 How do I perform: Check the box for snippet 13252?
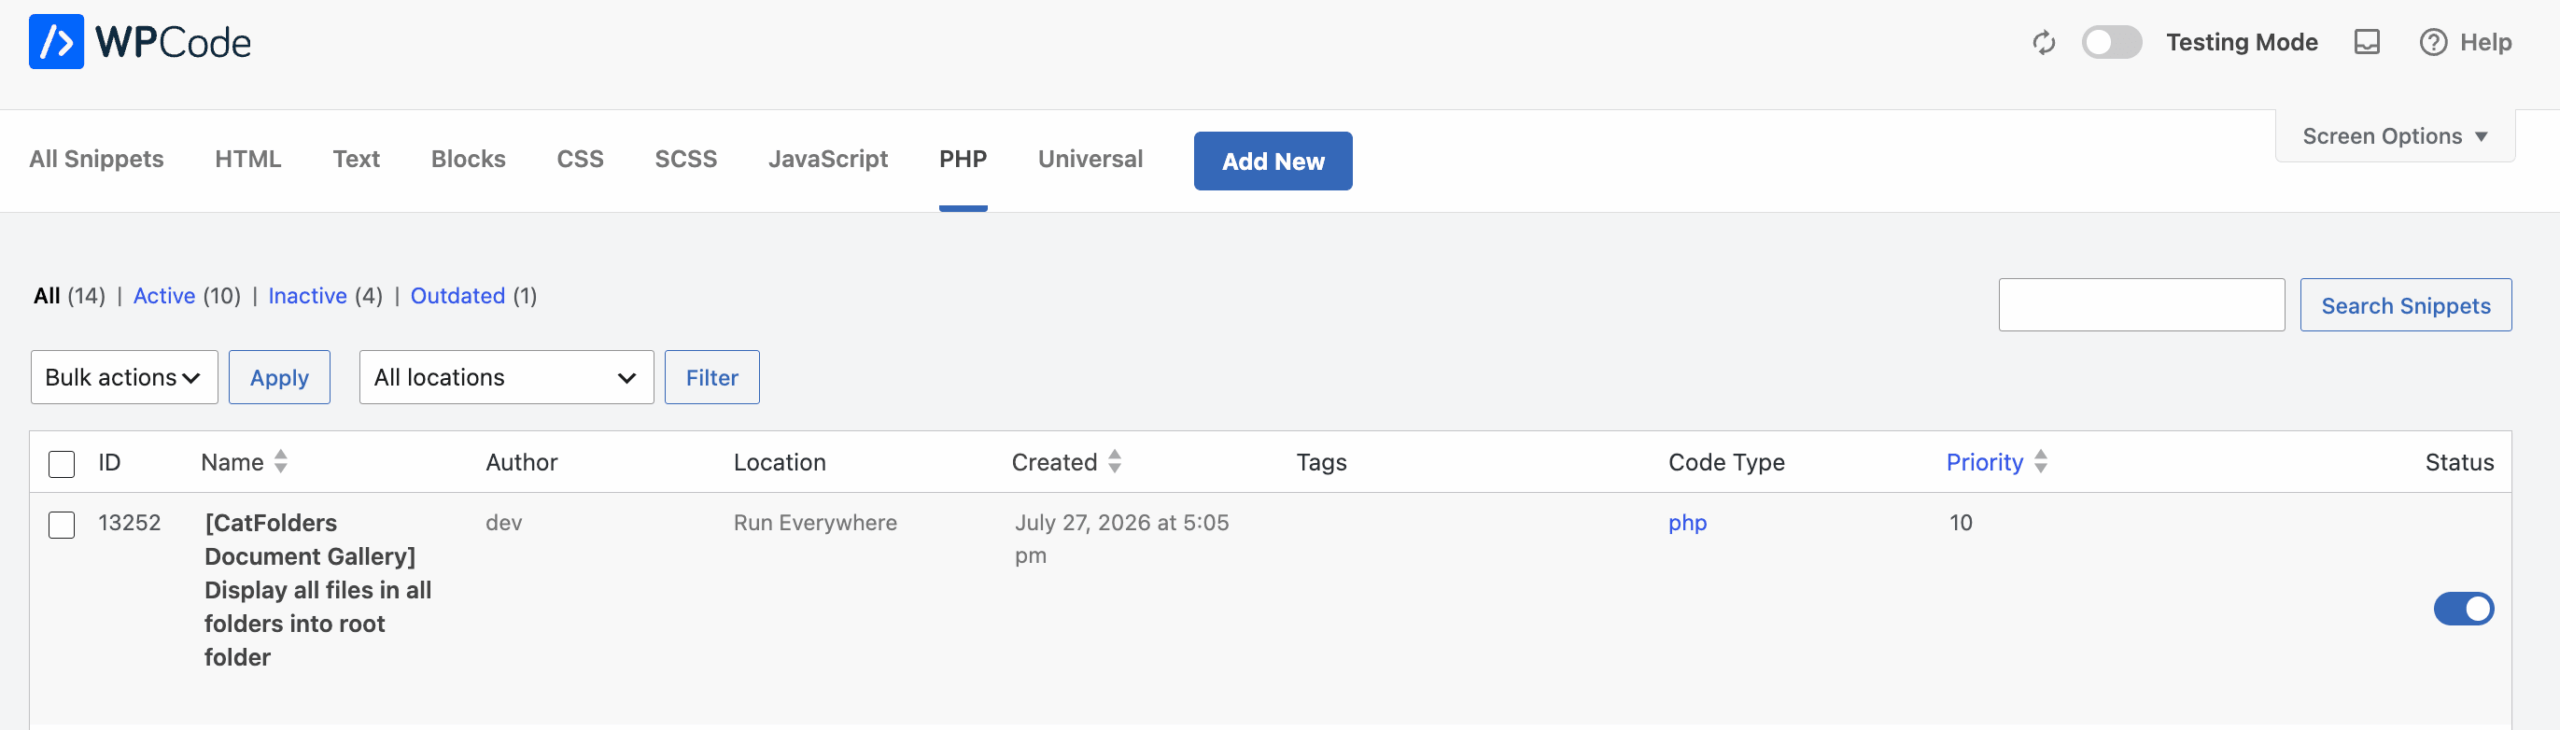click(x=62, y=524)
